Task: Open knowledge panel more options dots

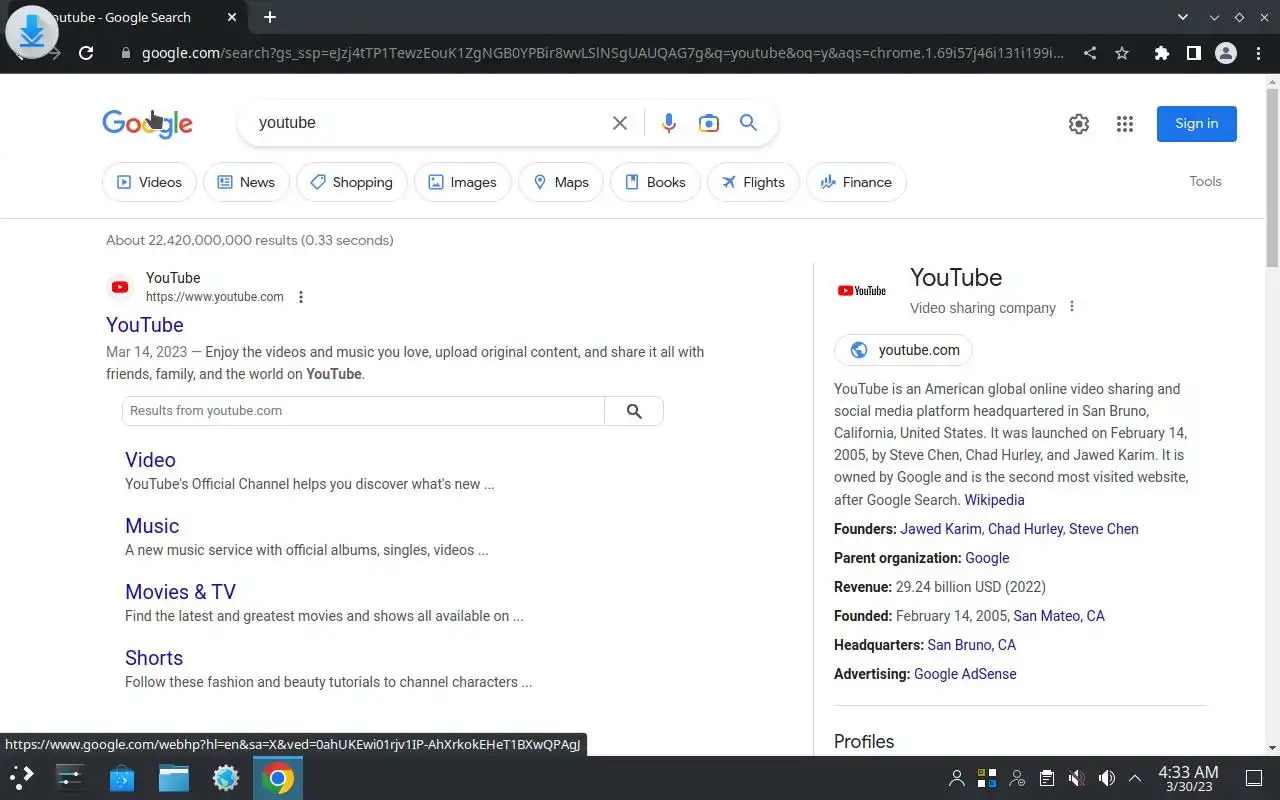Action: pyautogui.click(x=1072, y=307)
